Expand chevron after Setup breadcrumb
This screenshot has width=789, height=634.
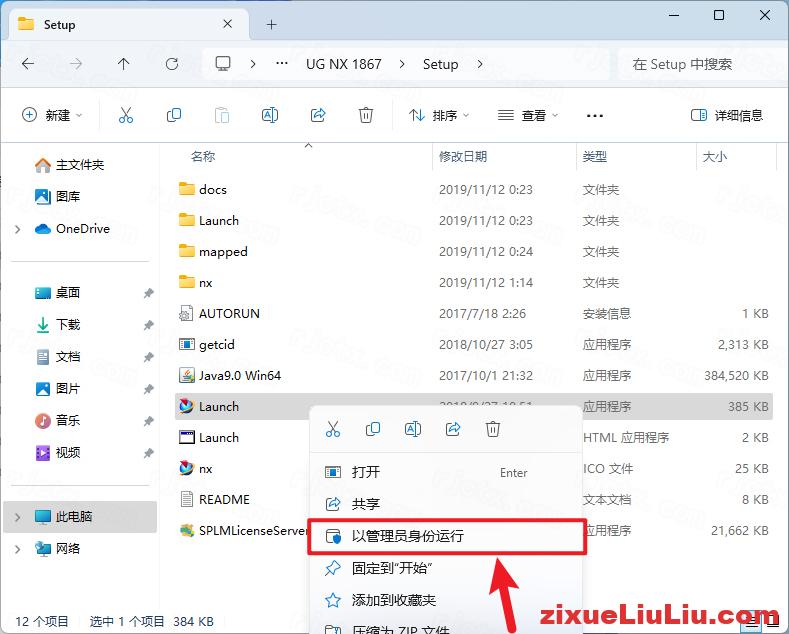pyautogui.click(x=480, y=64)
